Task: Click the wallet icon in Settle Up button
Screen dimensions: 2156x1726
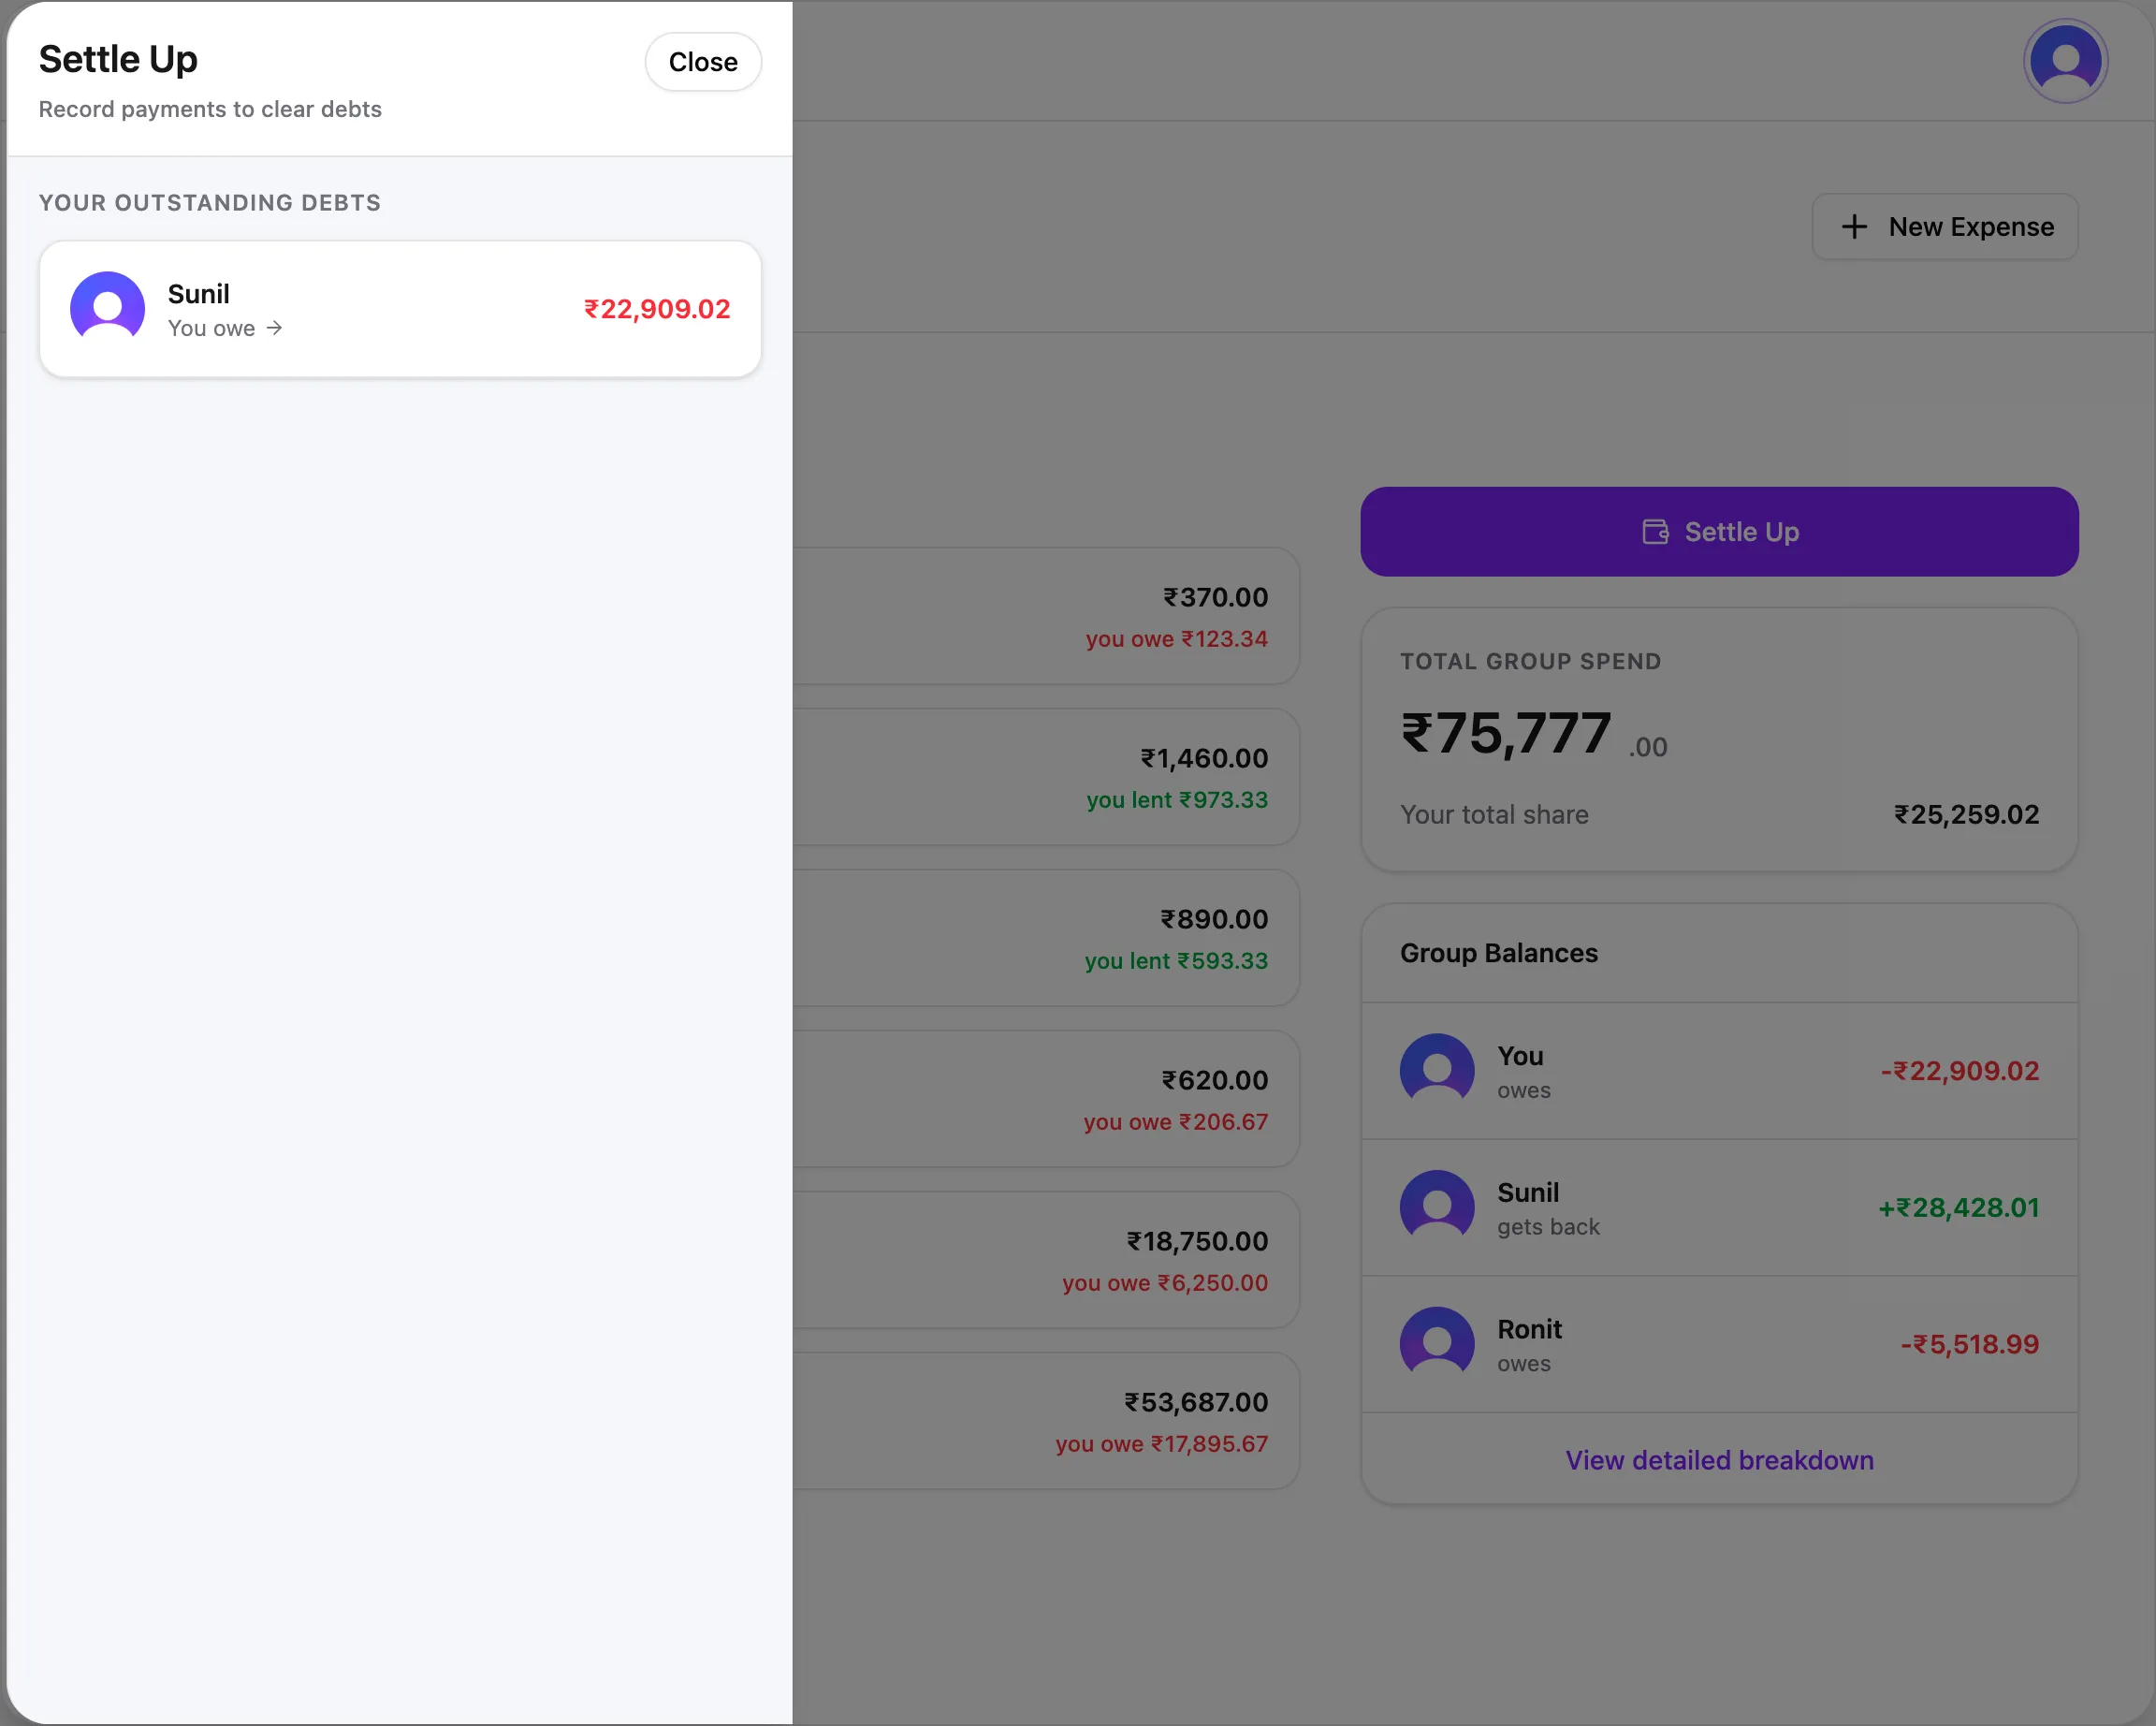Action: click(1655, 531)
